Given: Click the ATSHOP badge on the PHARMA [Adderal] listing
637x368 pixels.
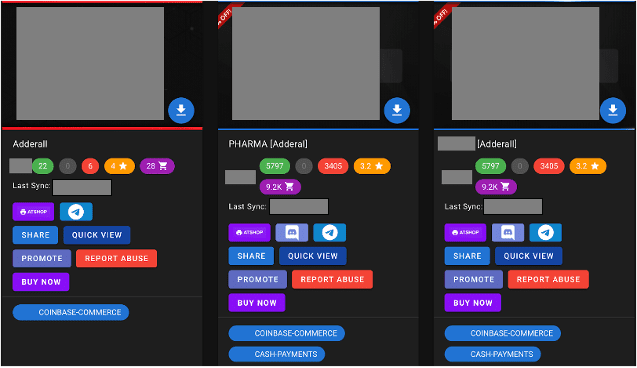Looking at the screenshot, I should point(249,232).
